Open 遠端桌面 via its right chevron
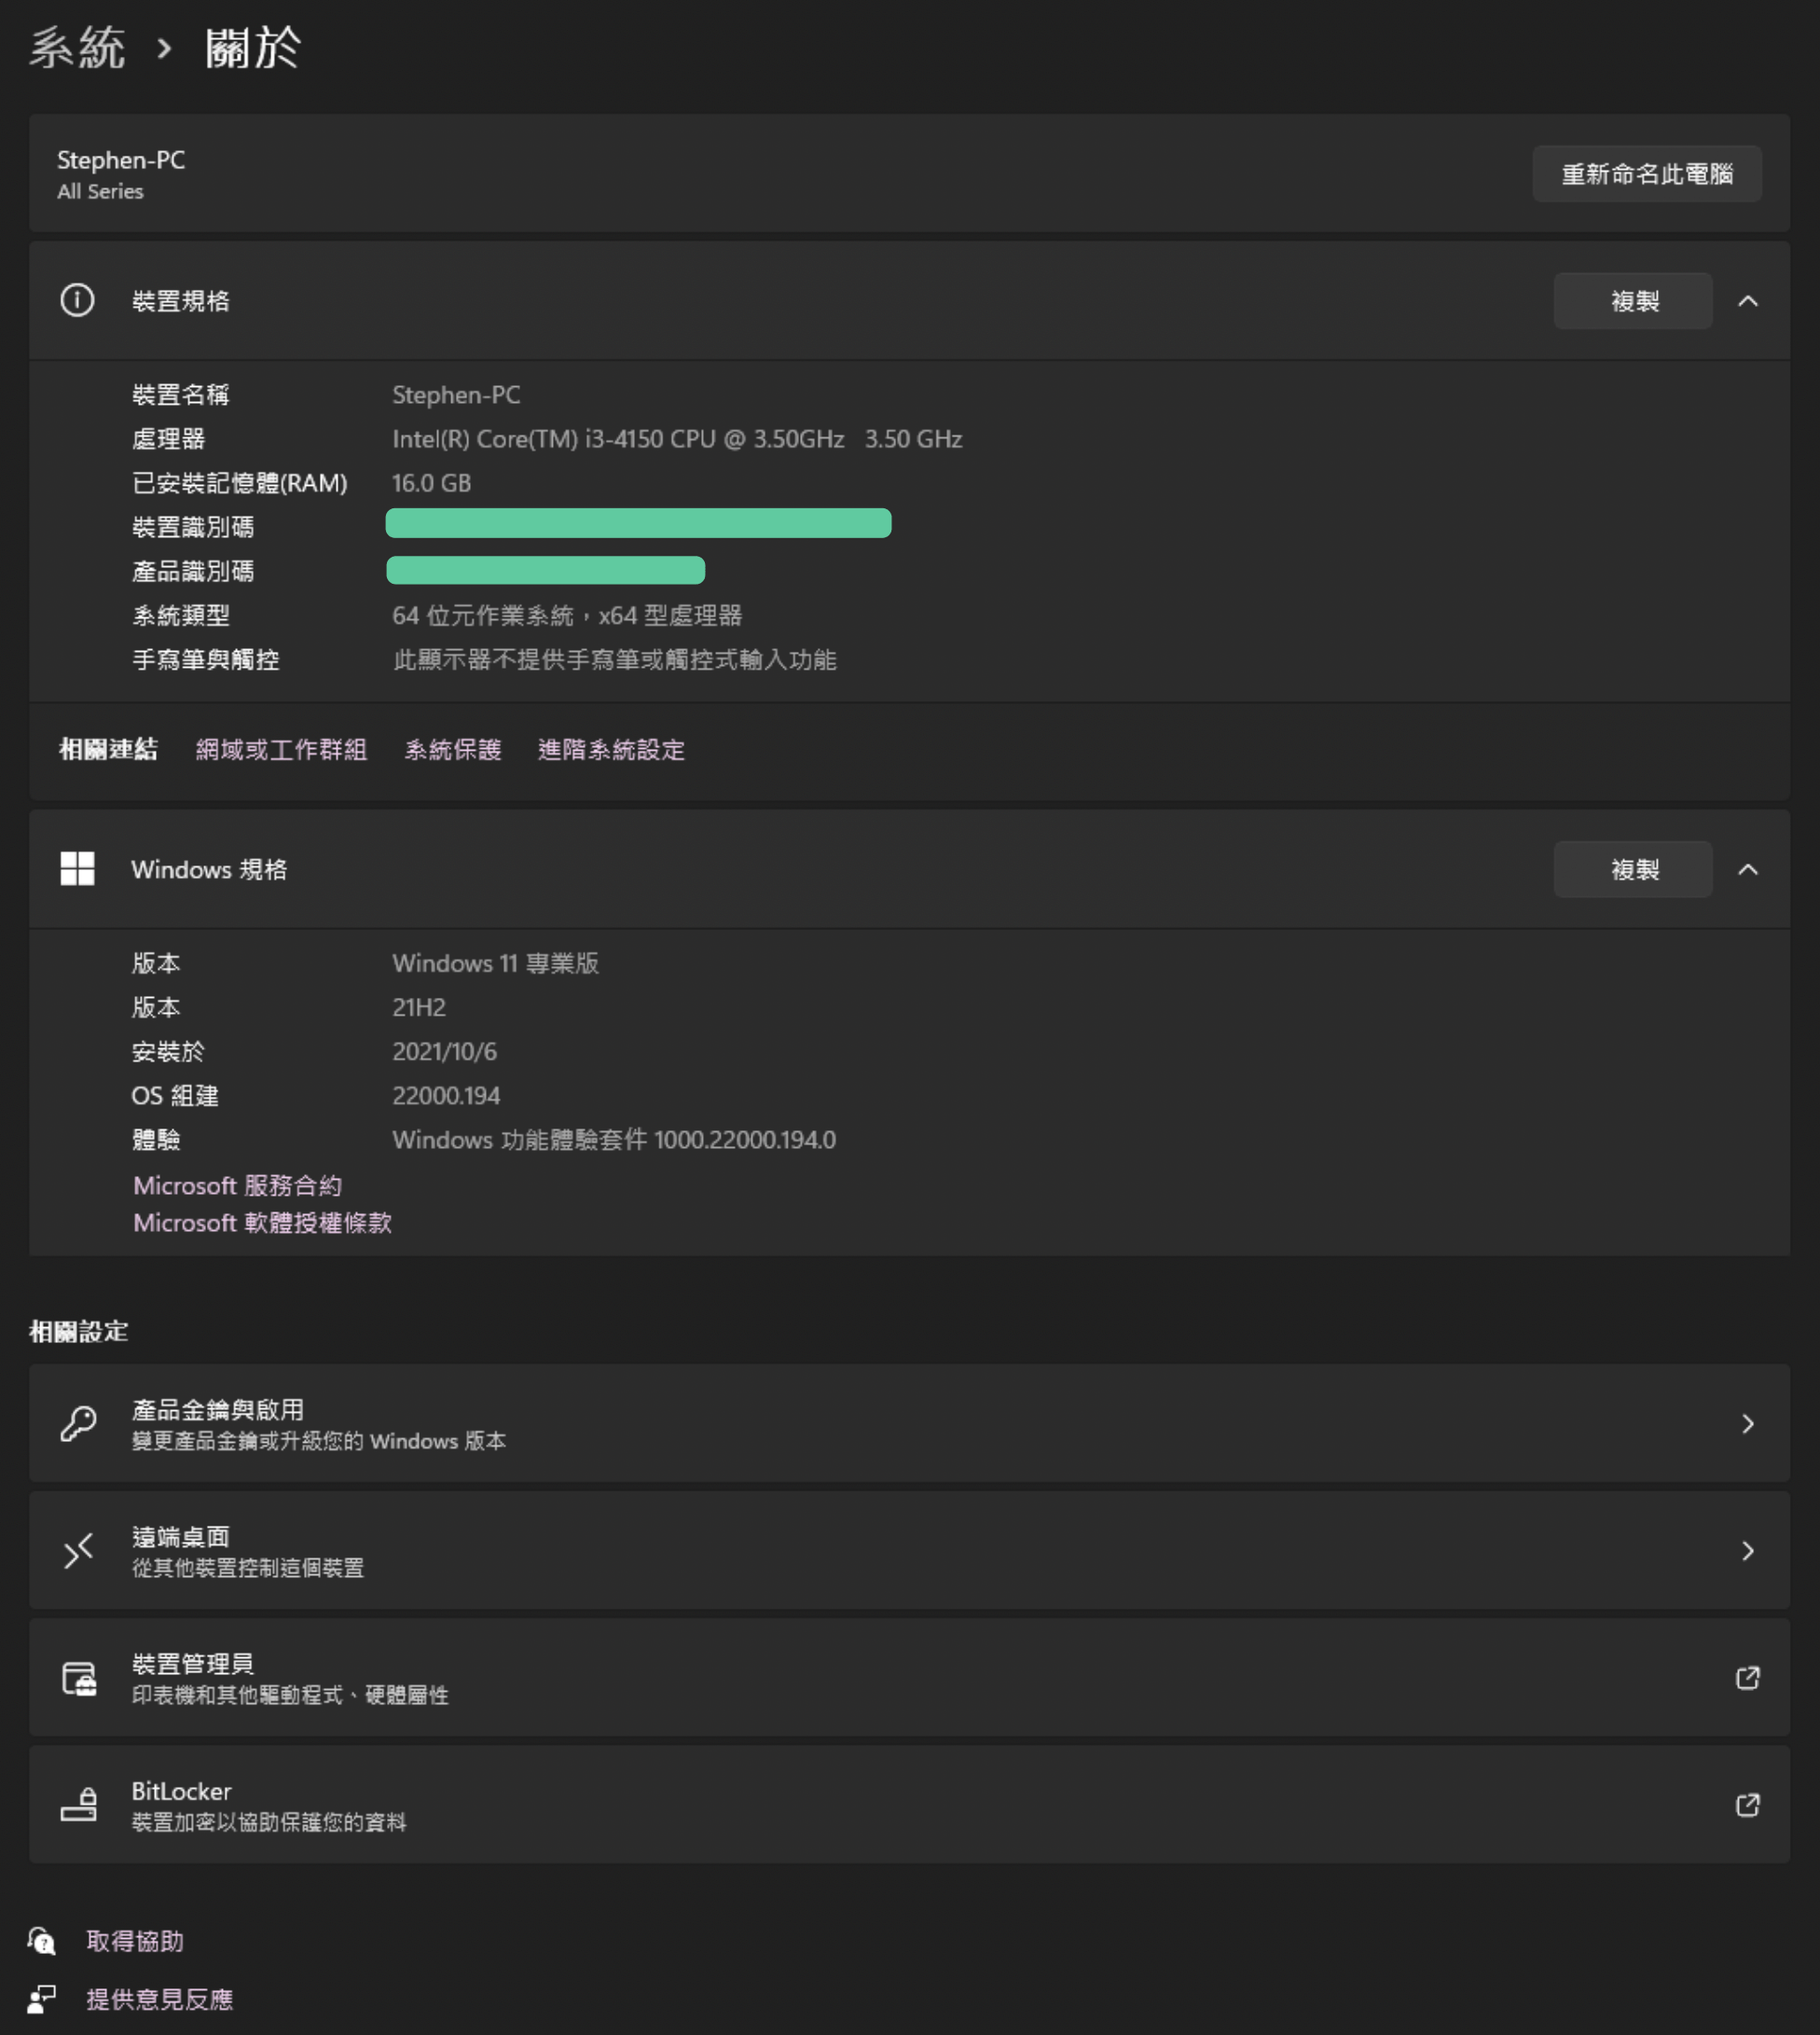 point(1747,1550)
